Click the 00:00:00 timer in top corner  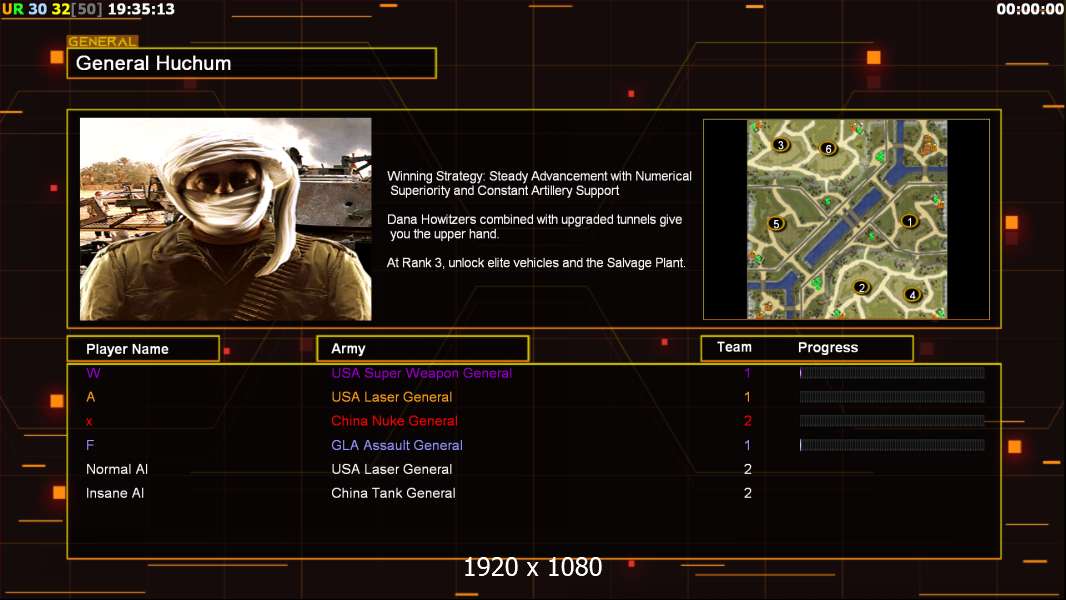coord(1030,9)
